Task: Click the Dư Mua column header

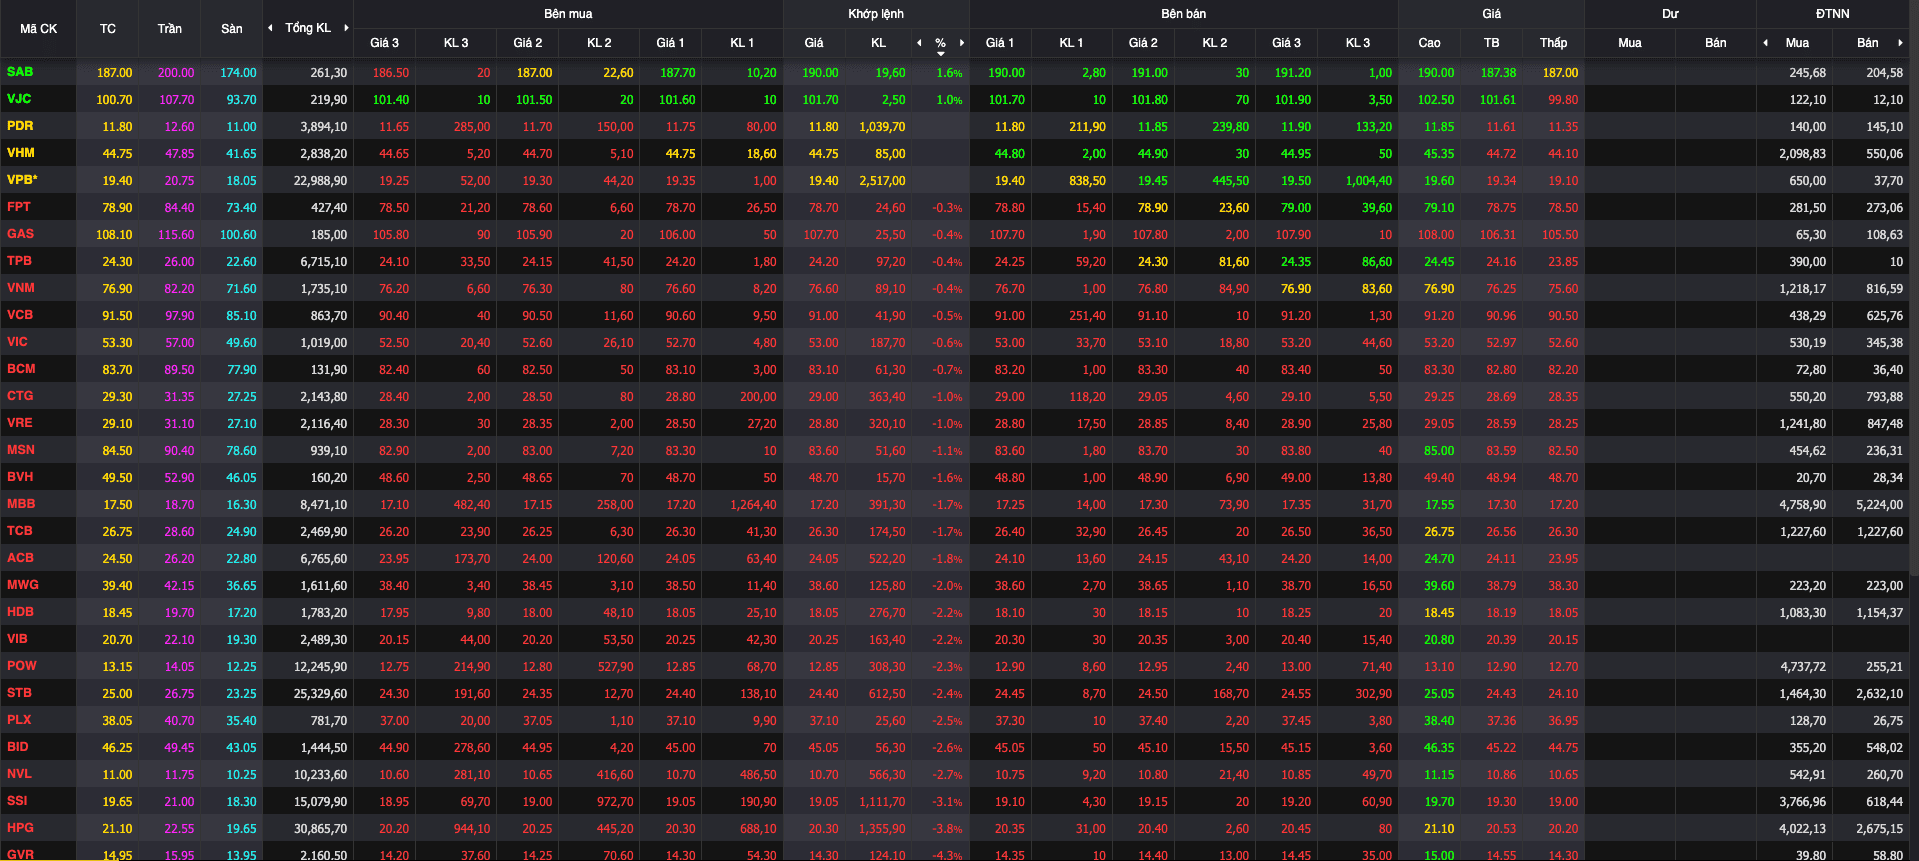Action: tap(1630, 43)
